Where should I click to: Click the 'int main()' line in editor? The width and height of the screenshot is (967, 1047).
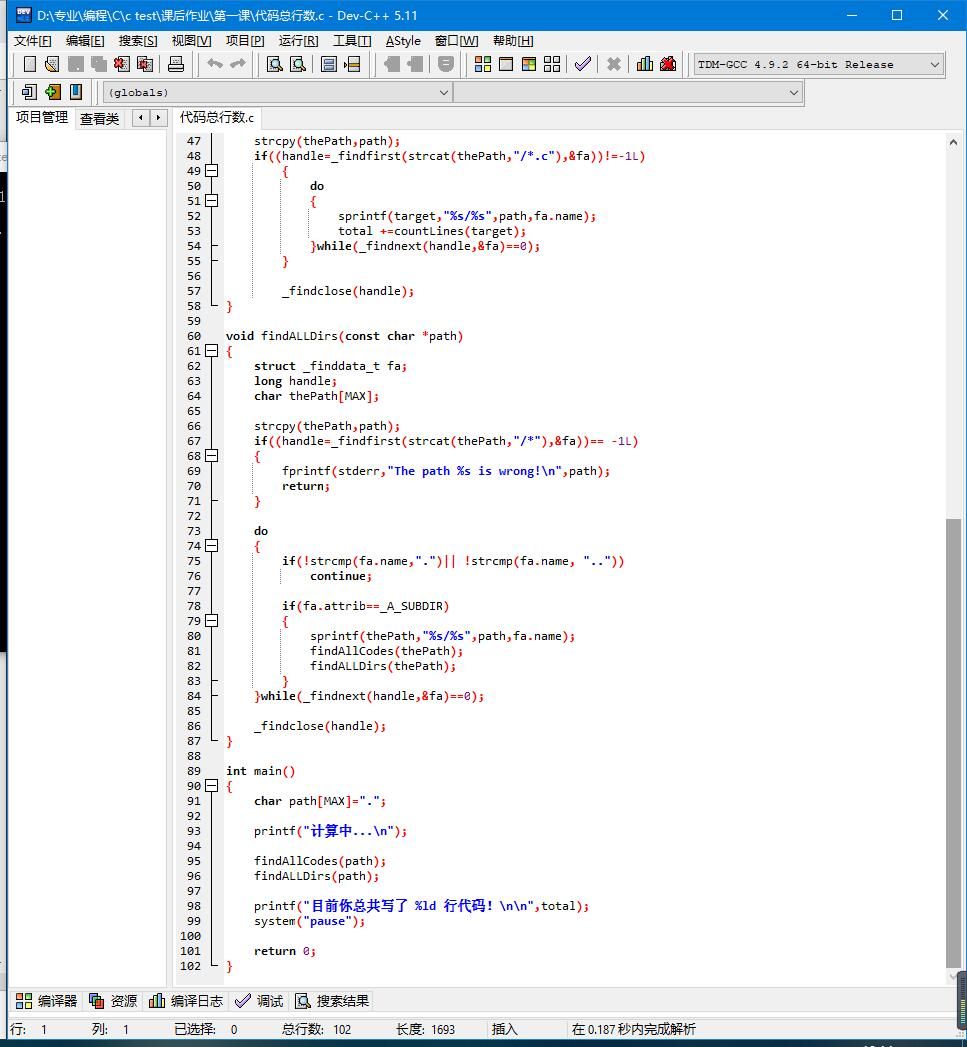[260, 771]
